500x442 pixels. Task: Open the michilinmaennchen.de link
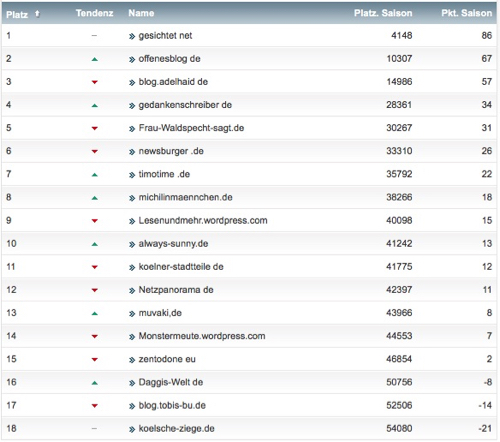pos(185,197)
